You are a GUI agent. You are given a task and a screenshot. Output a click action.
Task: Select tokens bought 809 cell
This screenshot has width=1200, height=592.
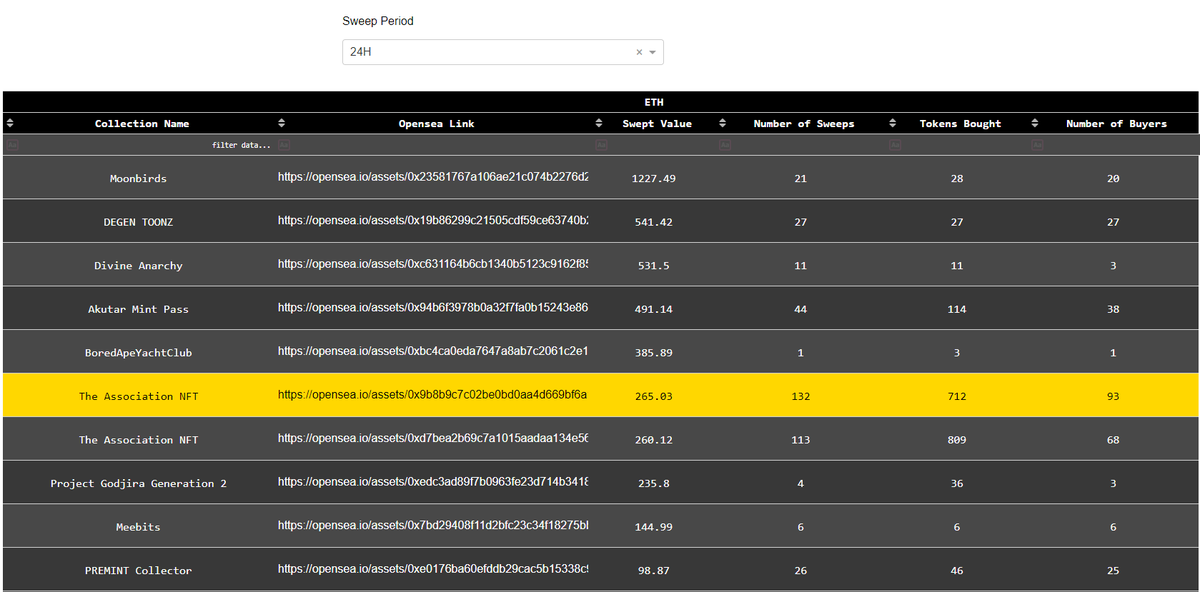pos(957,440)
